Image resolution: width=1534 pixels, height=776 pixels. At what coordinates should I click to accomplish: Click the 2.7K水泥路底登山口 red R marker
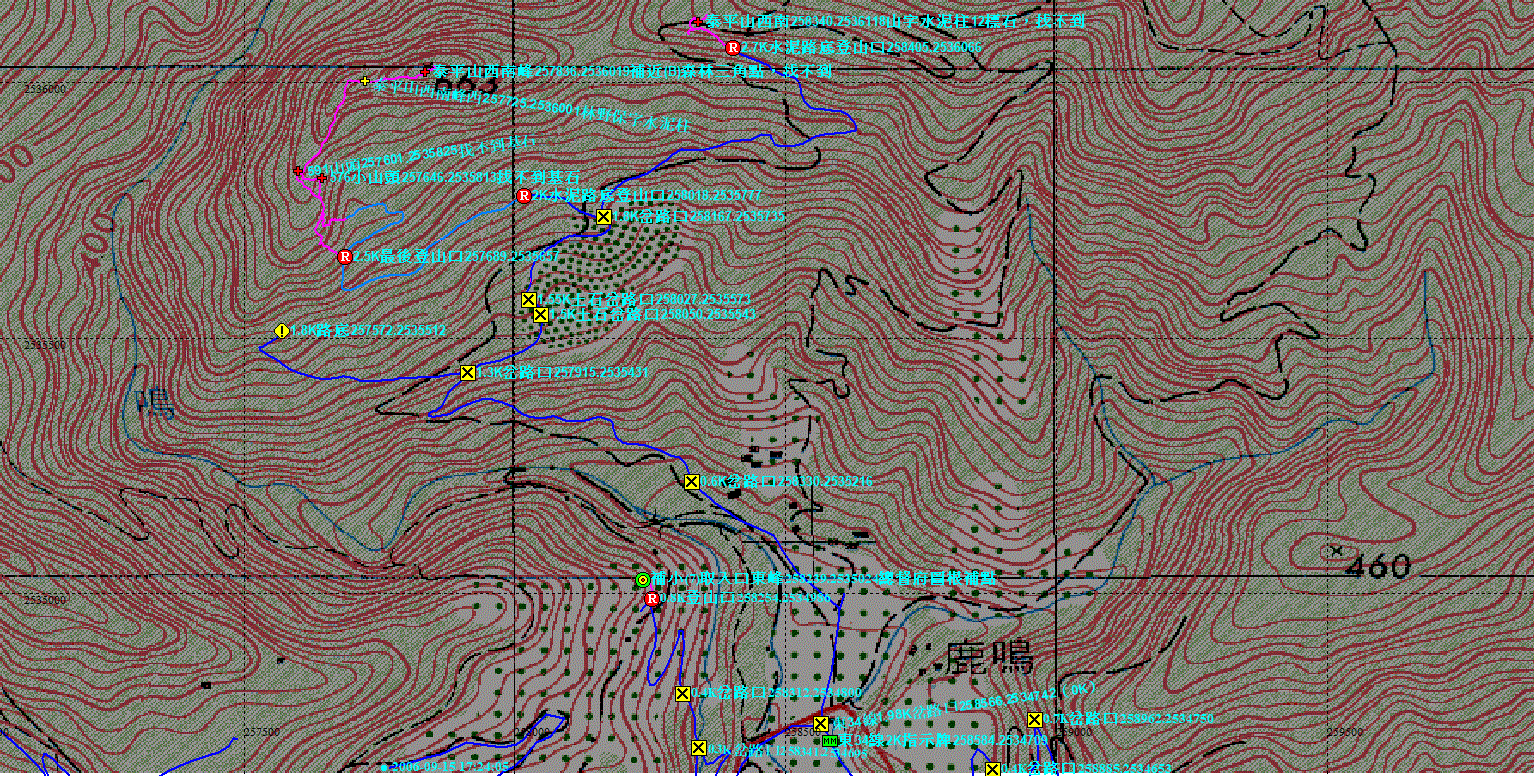tap(732, 47)
